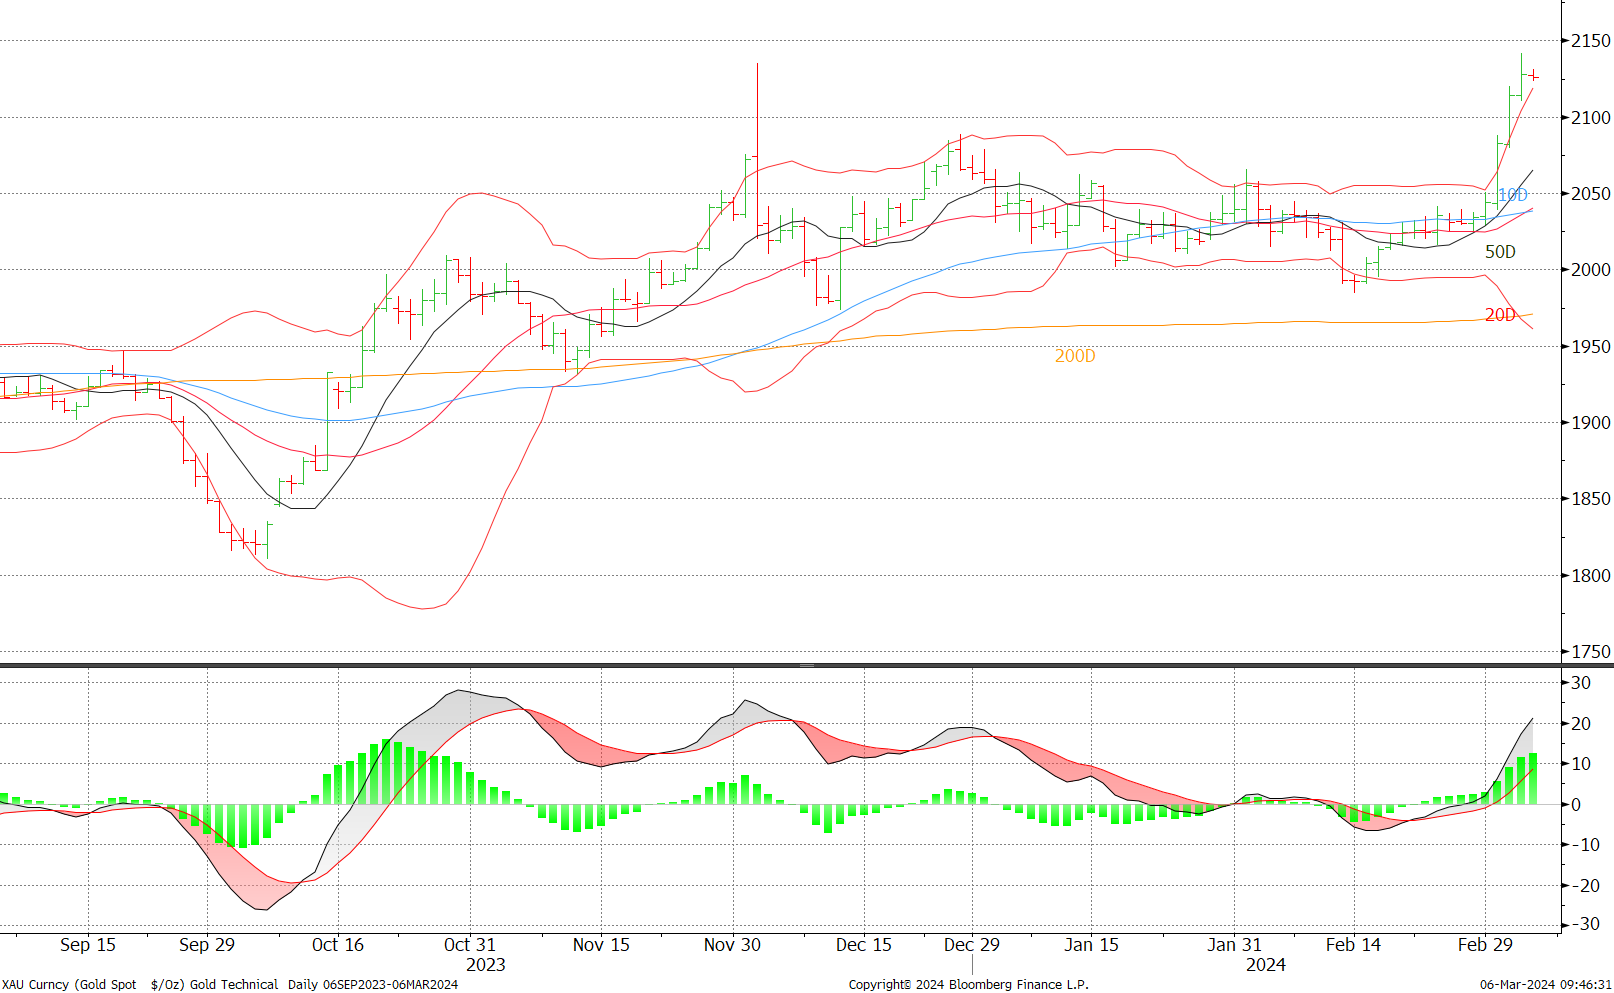The image size is (1614, 993).
Task: Click the 2024 year label under the time axis
Action: click(1266, 965)
